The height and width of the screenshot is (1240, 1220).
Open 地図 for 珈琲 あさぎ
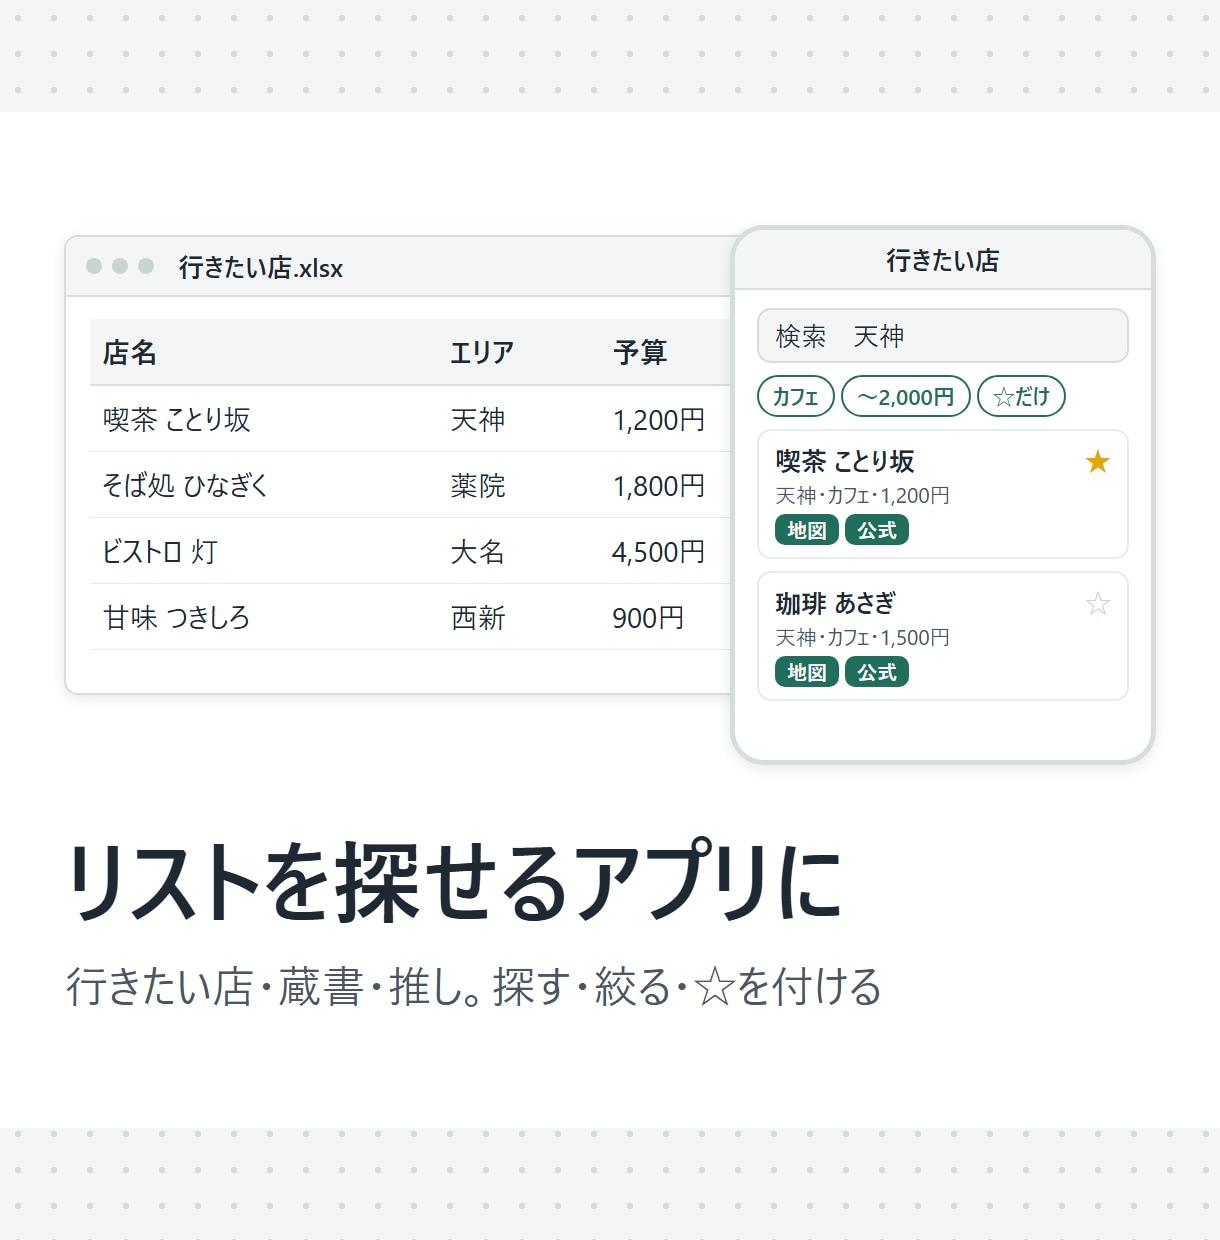coord(807,672)
